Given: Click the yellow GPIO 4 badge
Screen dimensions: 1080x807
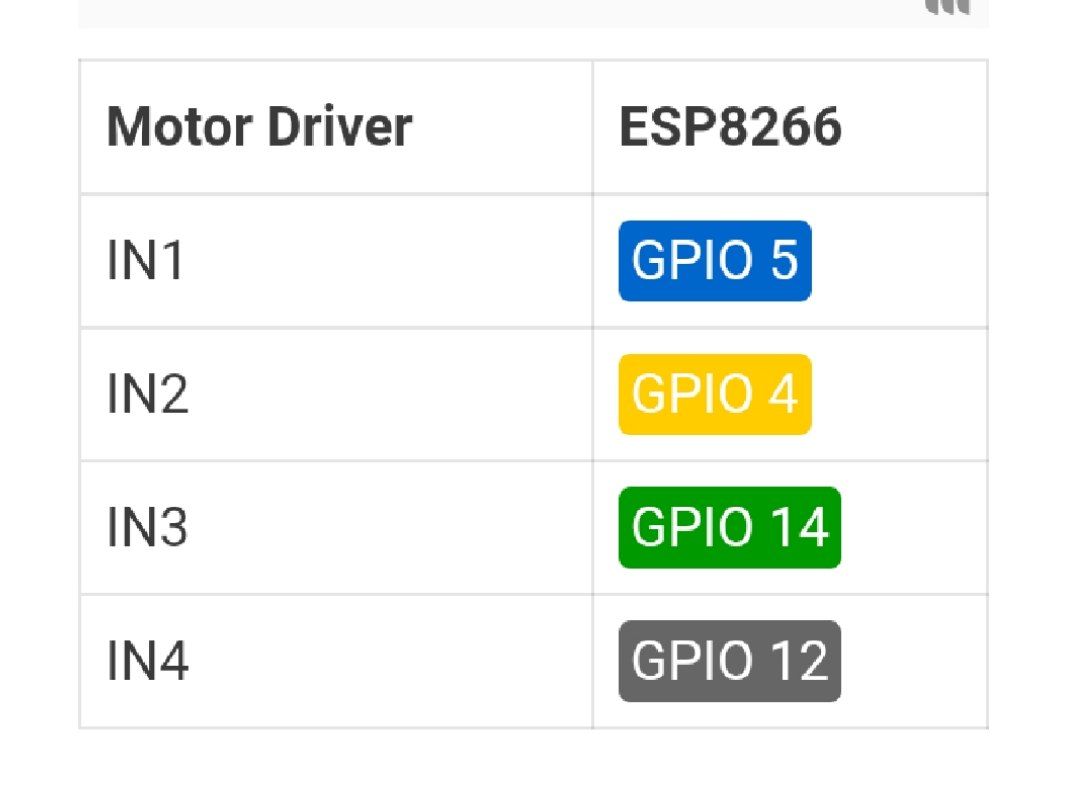Looking at the screenshot, I should point(714,394).
